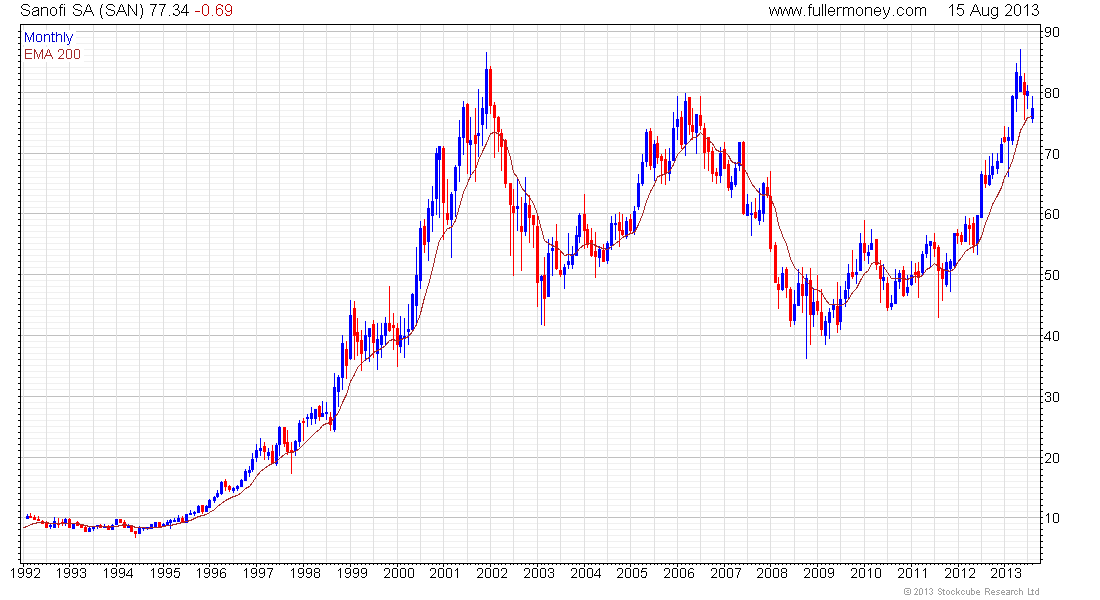Click the 1995 year label
Screen dimensions: 1100x600
(x=165, y=573)
